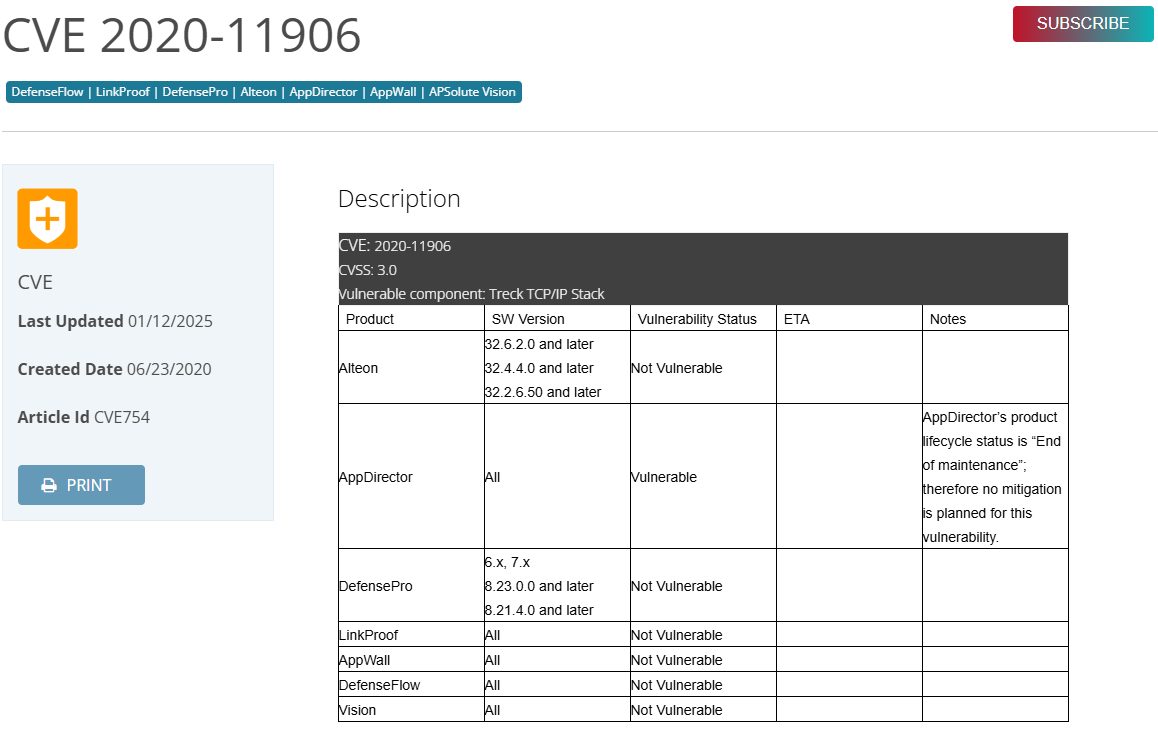This screenshot has width=1158, height=729.
Task: Click the Article Id CVE754 line
Action: pos(83,417)
